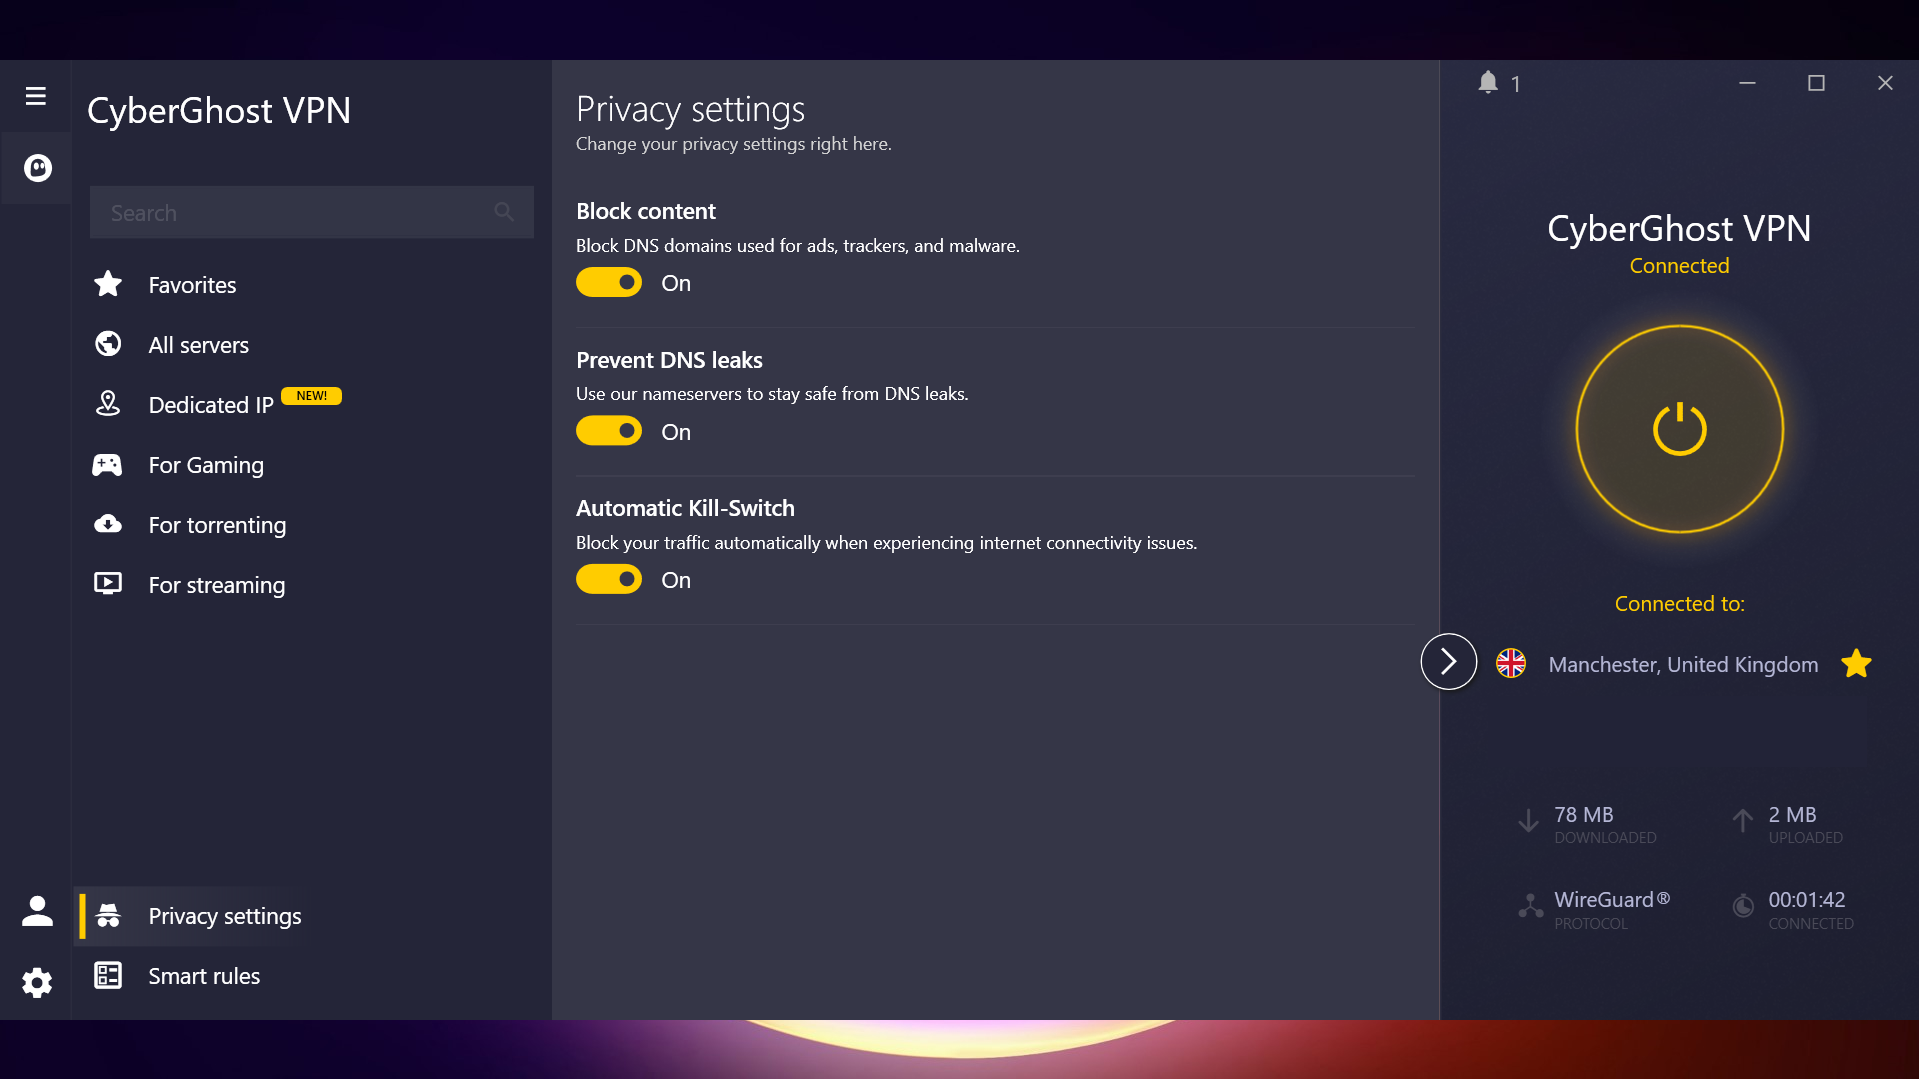Click the search magnifier icon
The width and height of the screenshot is (1919, 1079).
click(x=504, y=212)
